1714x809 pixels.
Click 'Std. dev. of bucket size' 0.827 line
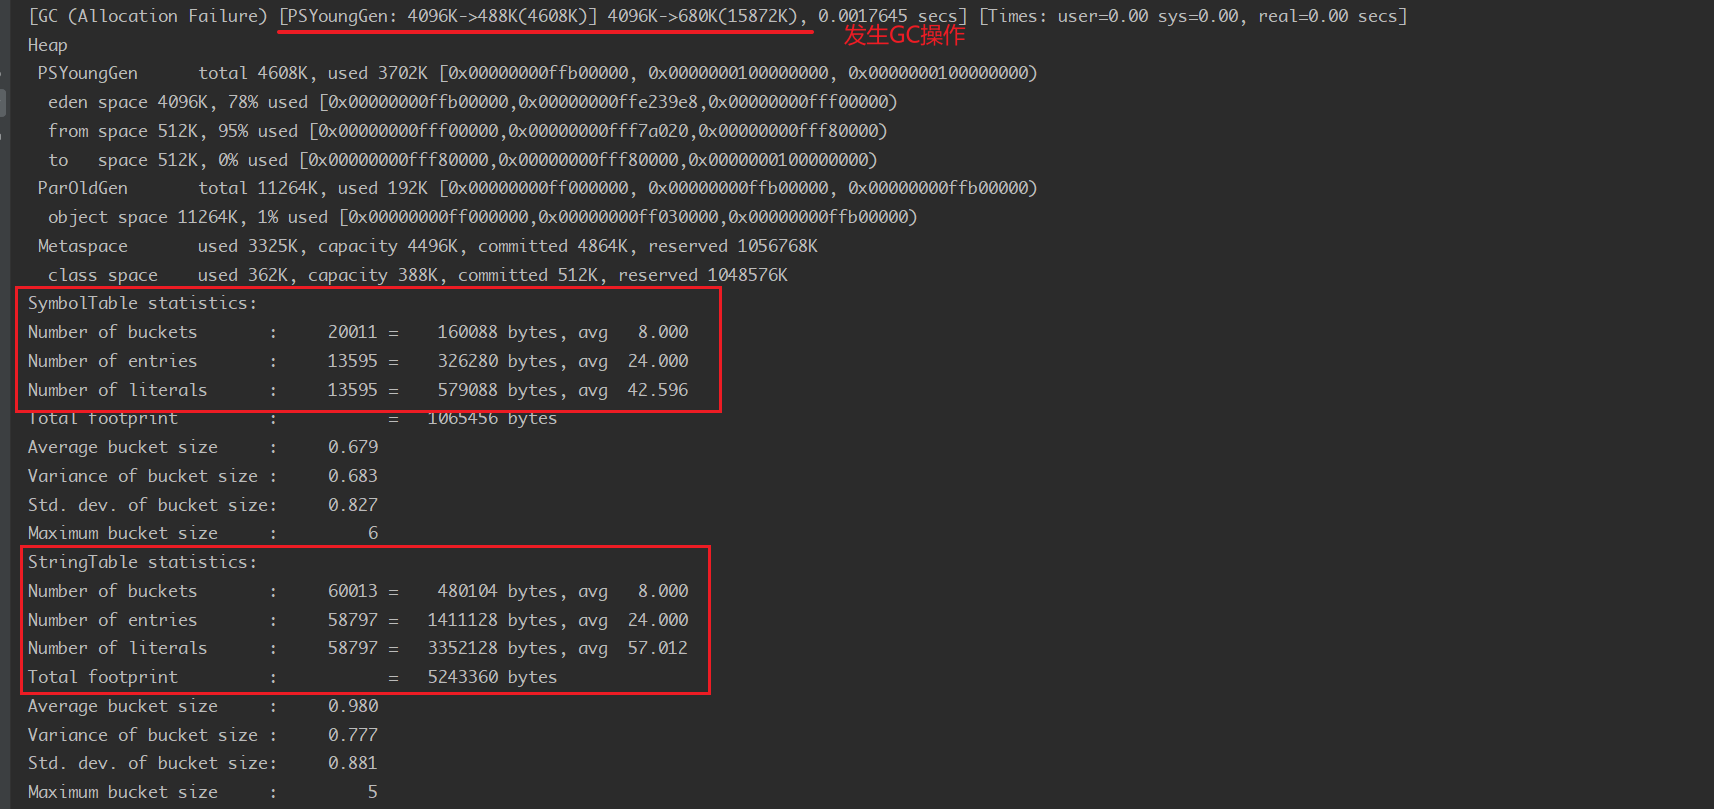pos(203,505)
